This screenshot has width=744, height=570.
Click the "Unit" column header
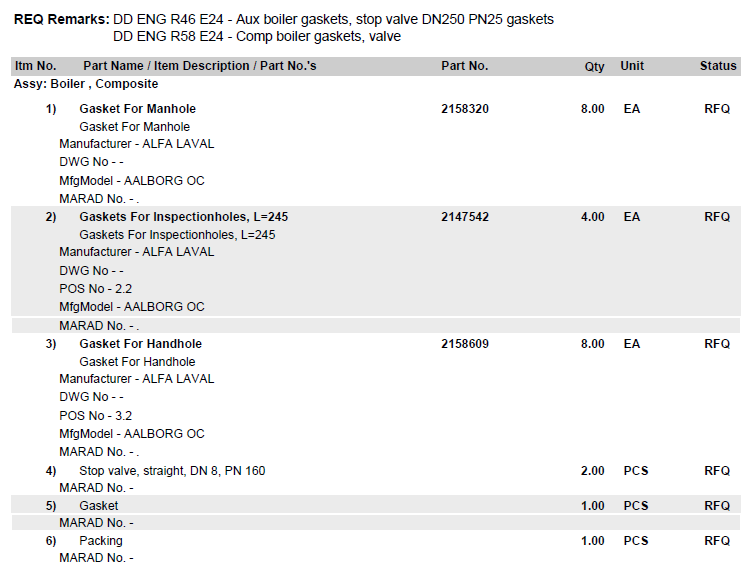632,66
